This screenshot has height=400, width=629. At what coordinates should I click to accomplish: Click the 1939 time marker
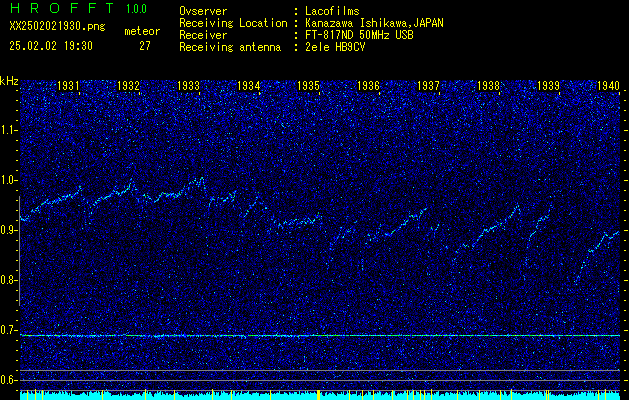point(548,85)
